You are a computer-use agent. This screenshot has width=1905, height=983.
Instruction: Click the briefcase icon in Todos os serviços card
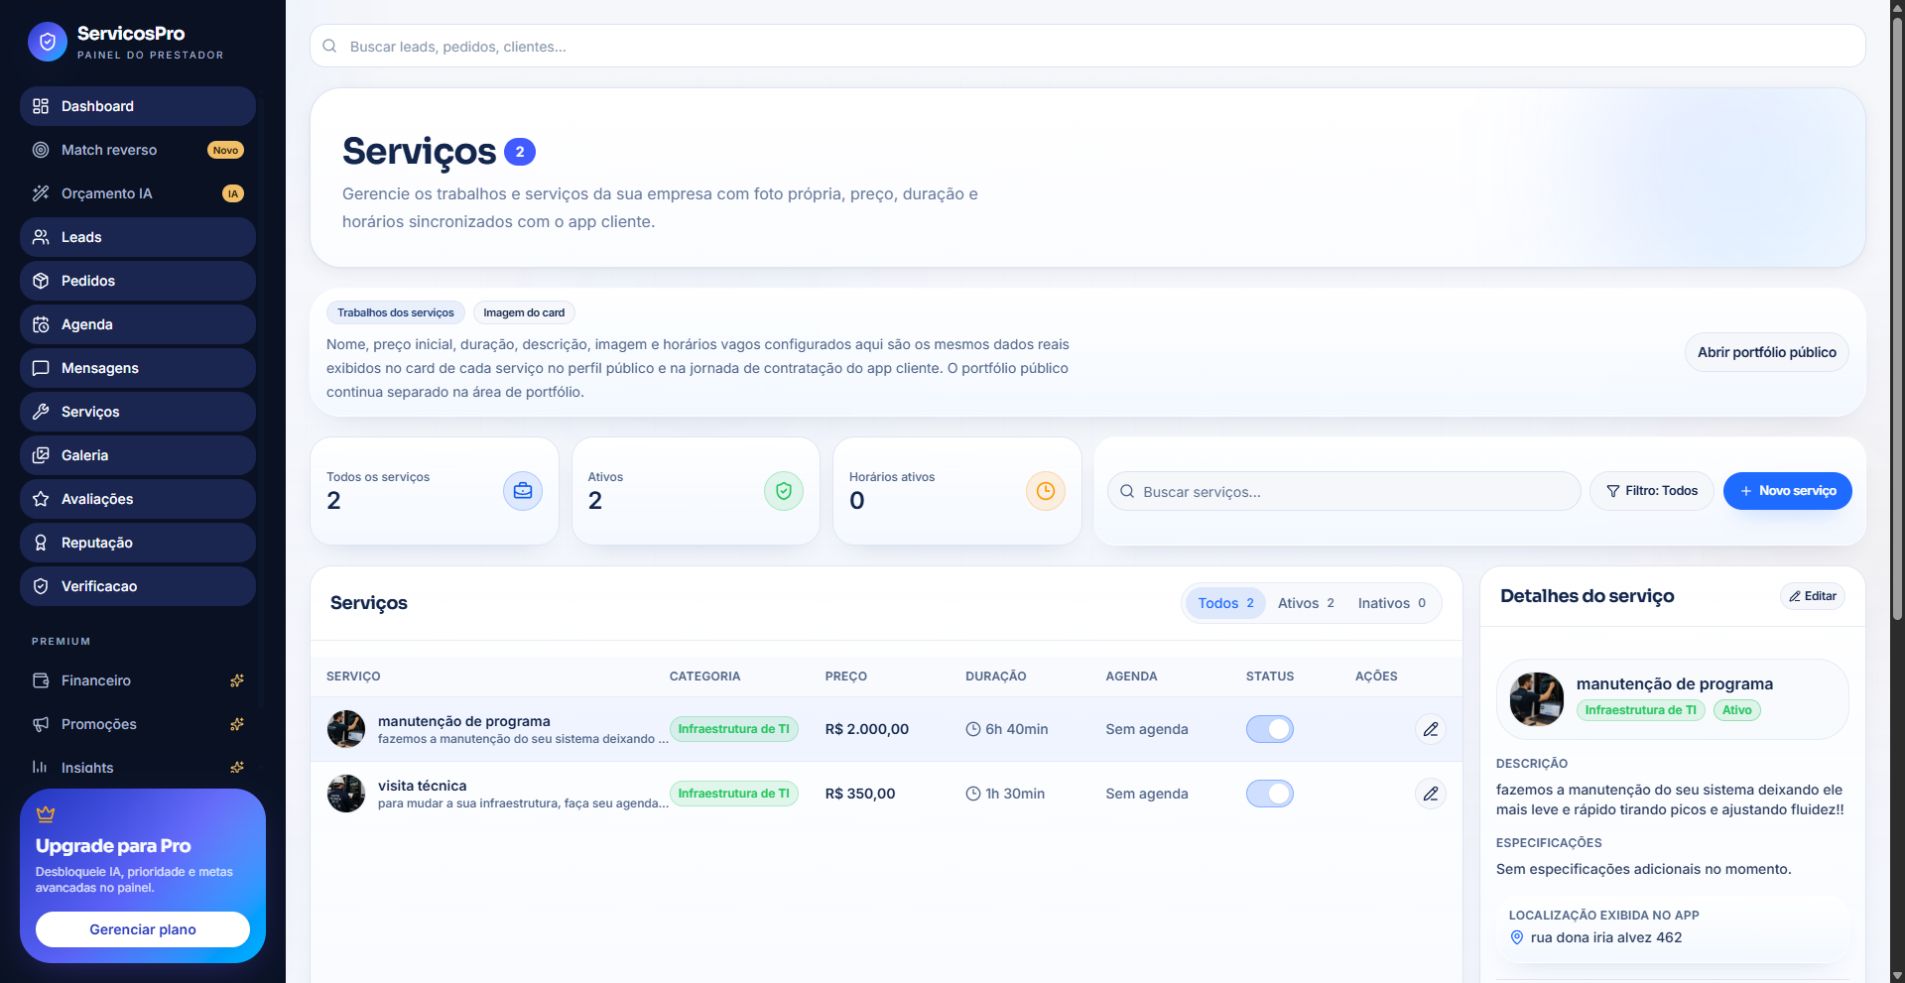coord(523,491)
